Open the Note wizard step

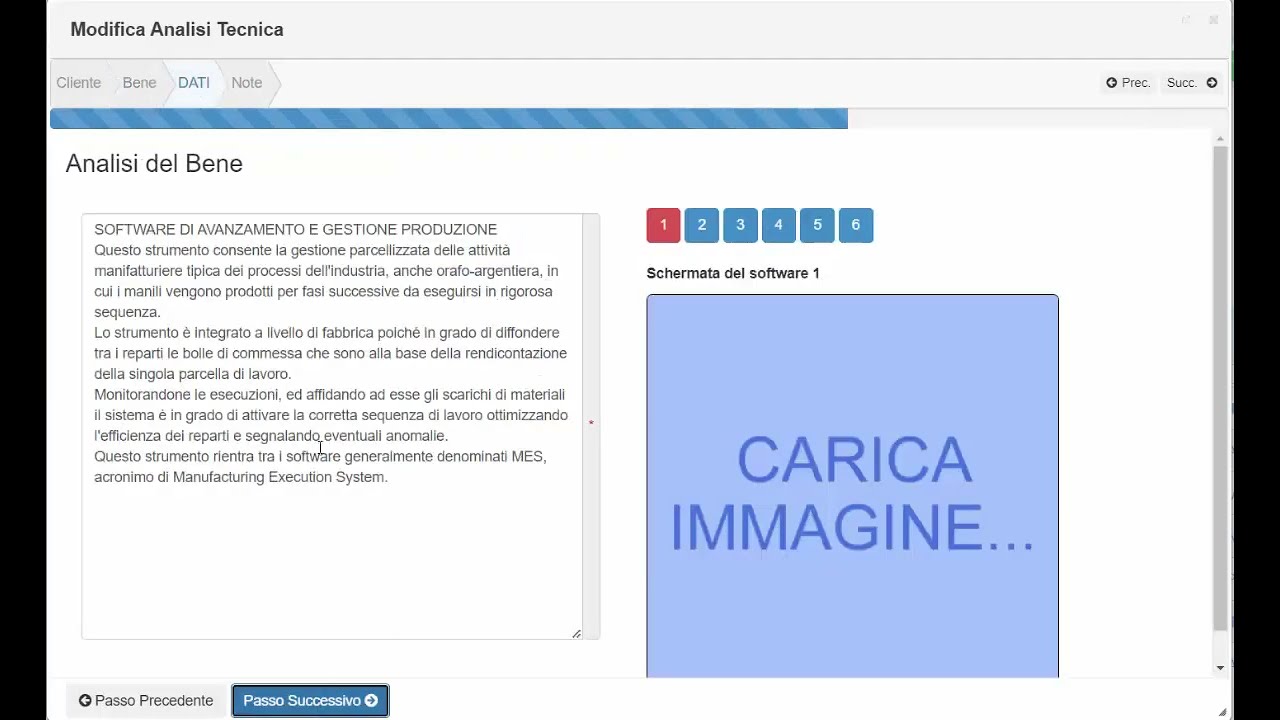tap(247, 83)
